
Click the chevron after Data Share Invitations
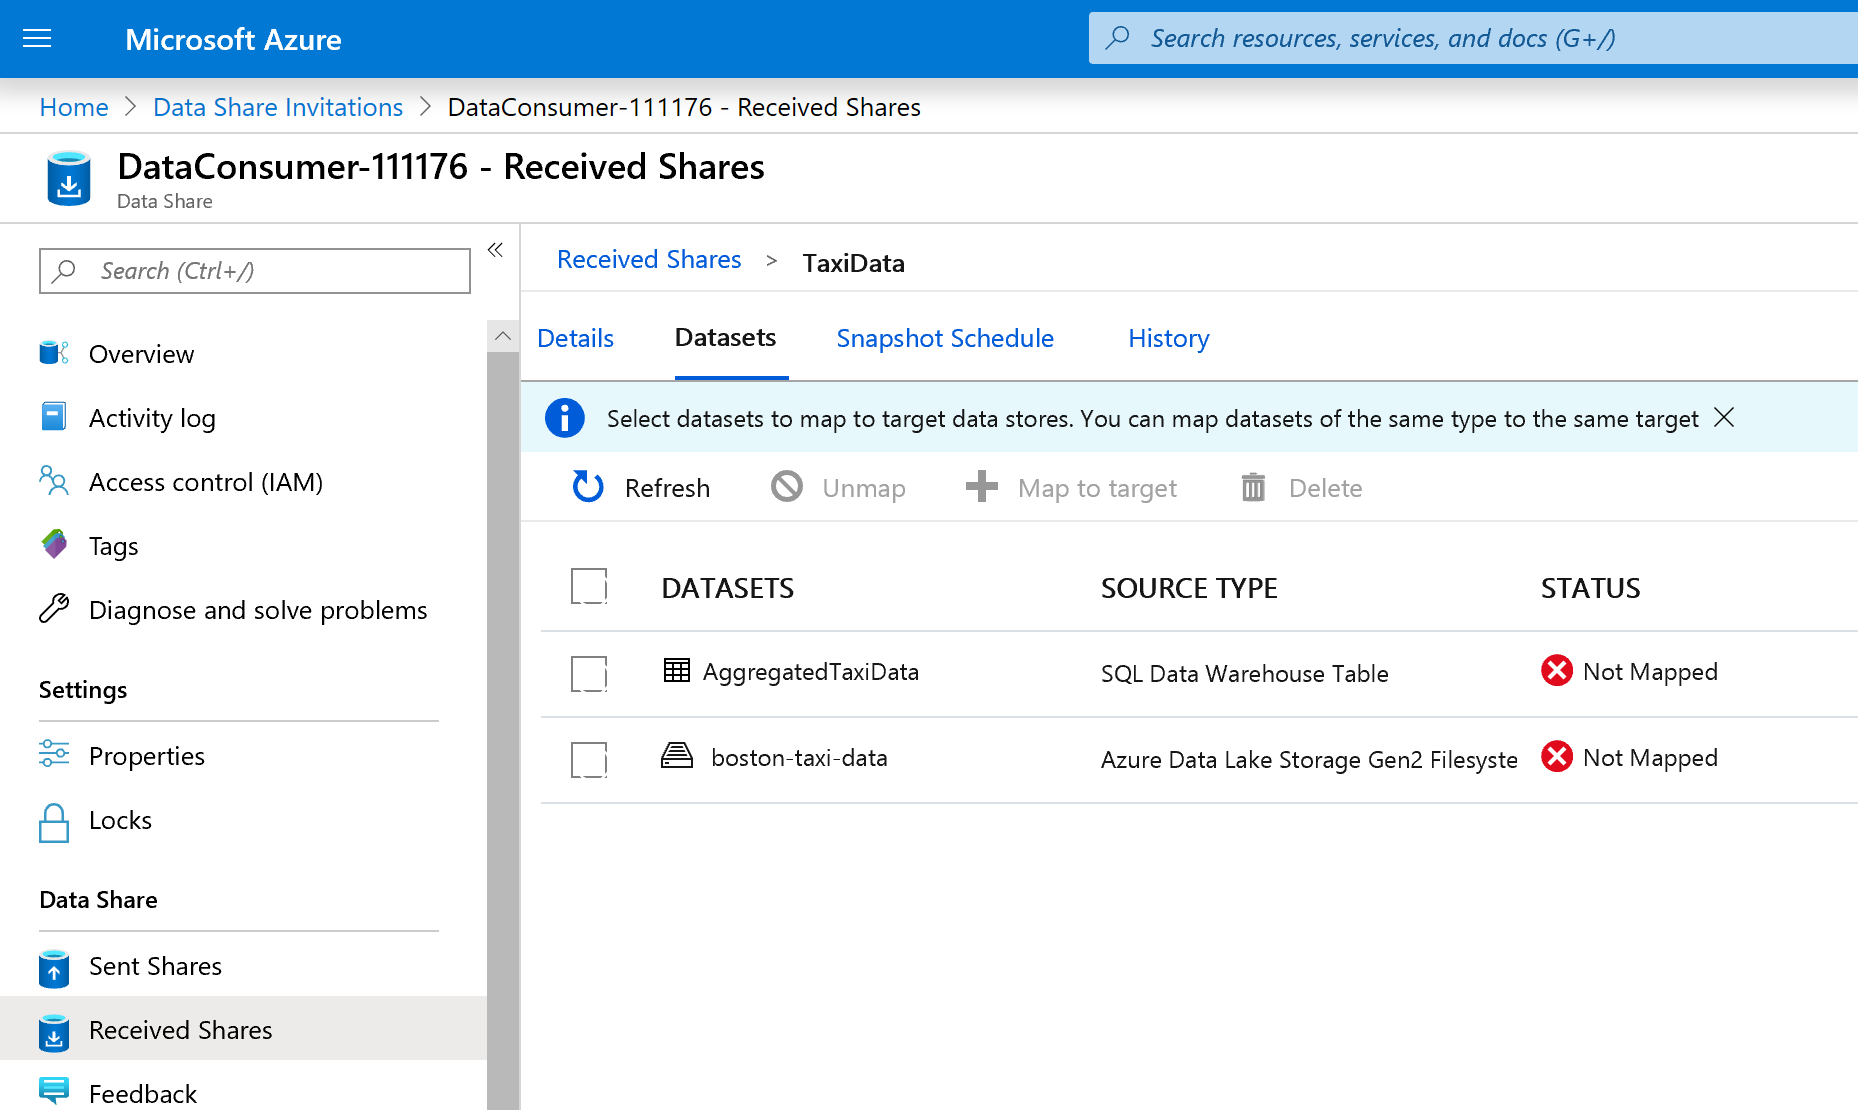click(426, 107)
